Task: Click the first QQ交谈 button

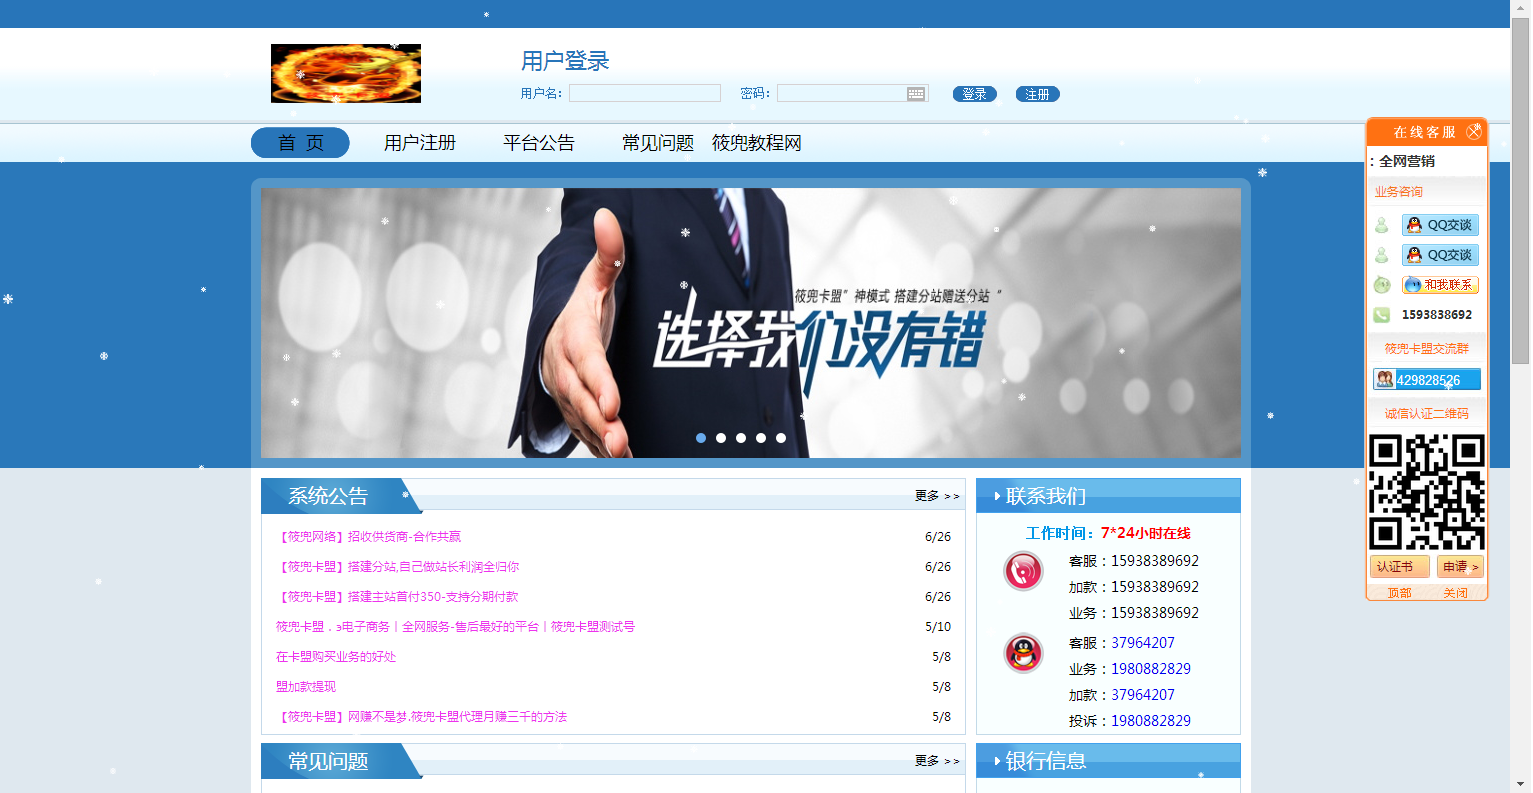Action: pos(1440,225)
